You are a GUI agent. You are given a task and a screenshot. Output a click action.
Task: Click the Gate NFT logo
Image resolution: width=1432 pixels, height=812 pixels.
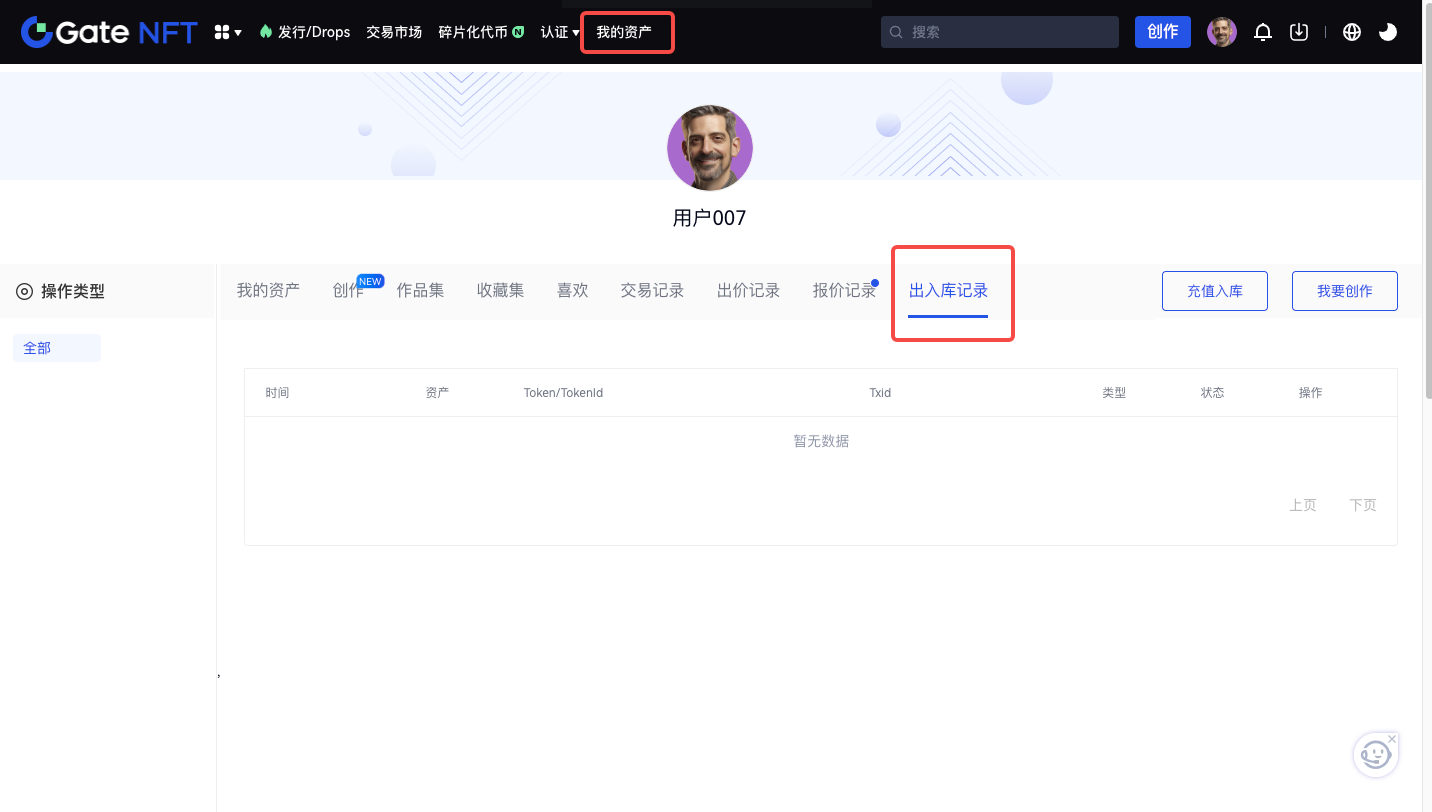pos(109,32)
